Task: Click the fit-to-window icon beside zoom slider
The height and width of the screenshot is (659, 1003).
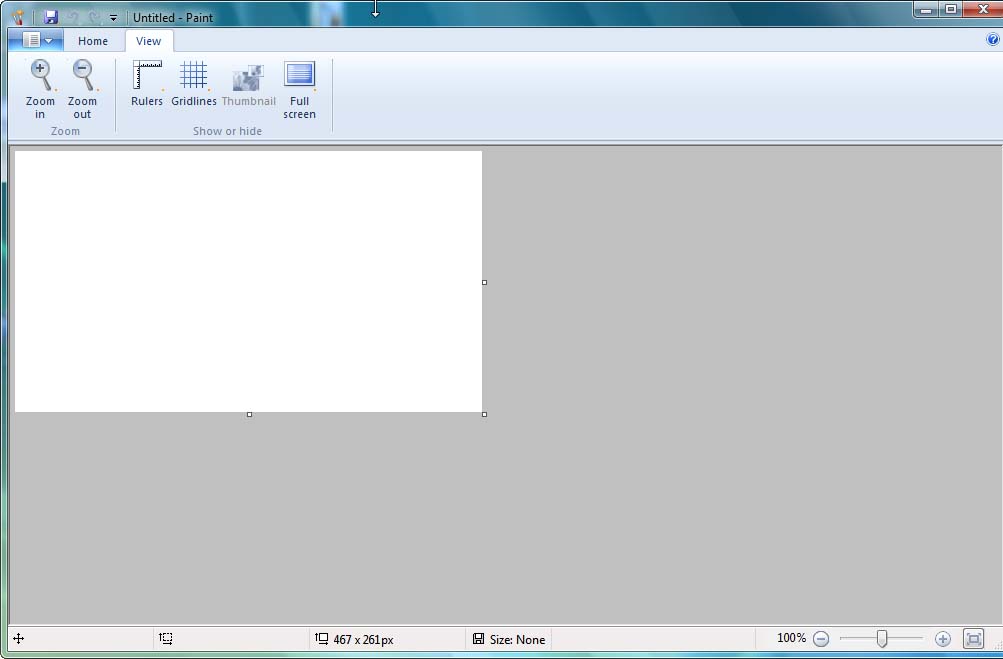Action: [973, 638]
